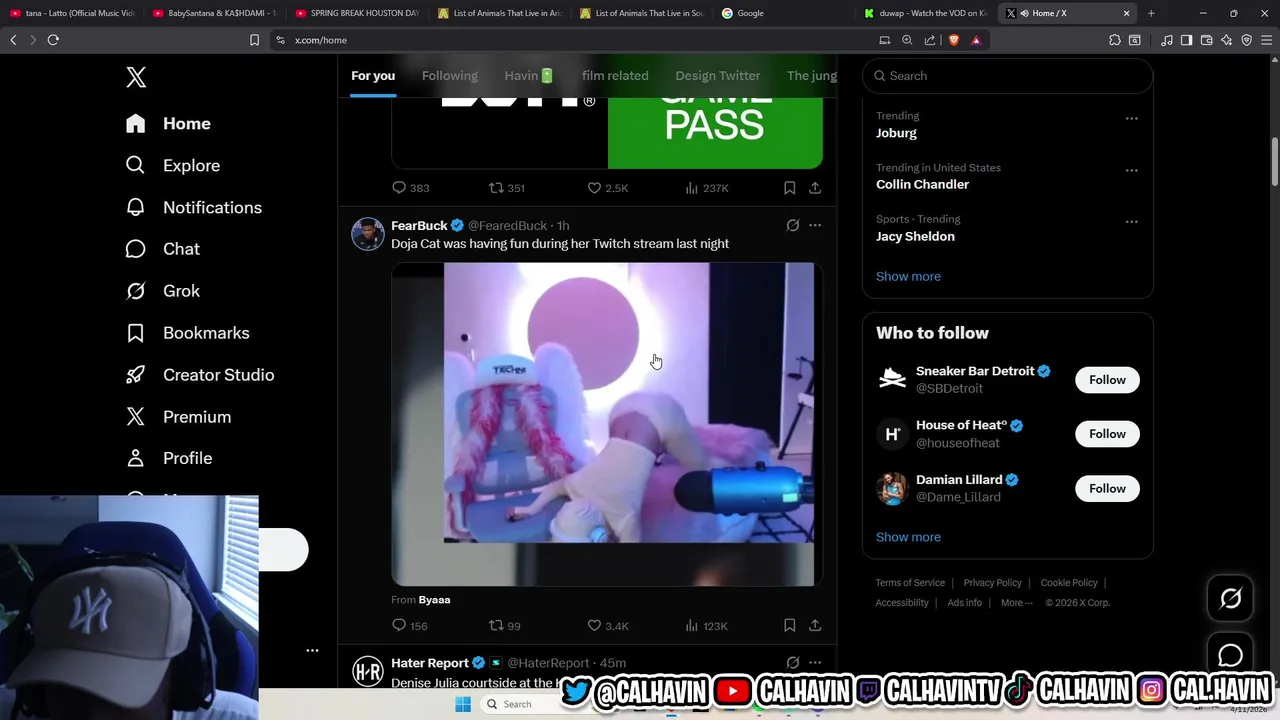This screenshot has height=720, width=1280.
Task: Like the post with 2.5K likes
Action: pyautogui.click(x=607, y=188)
